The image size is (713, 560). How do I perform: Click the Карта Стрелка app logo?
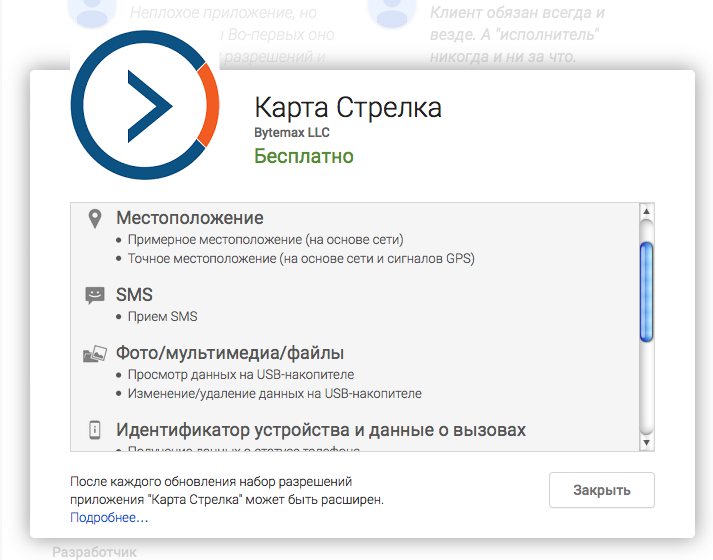[145, 107]
